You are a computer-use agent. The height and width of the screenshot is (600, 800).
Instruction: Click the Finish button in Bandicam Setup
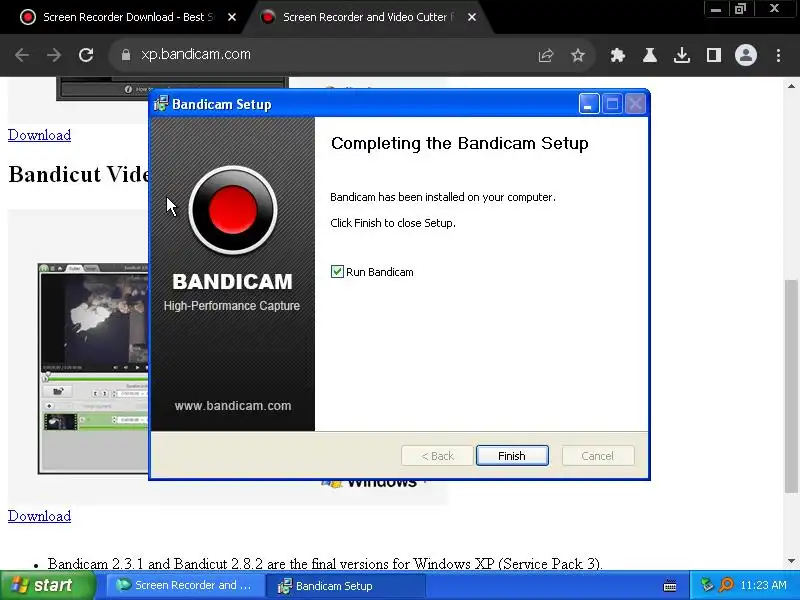pos(512,456)
